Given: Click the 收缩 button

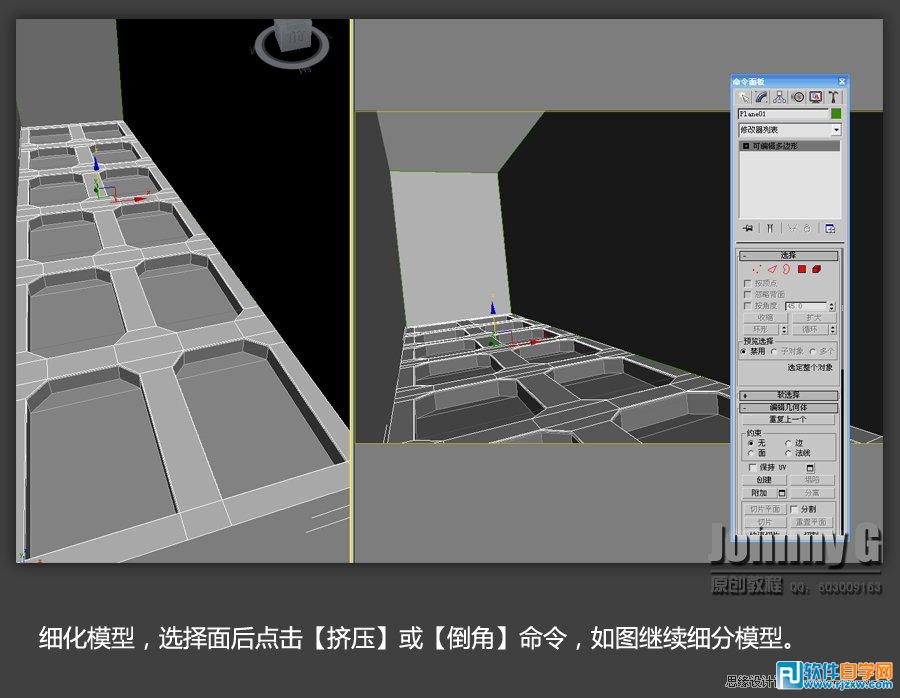Looking at the screenshot, I should tap(765, 317).
